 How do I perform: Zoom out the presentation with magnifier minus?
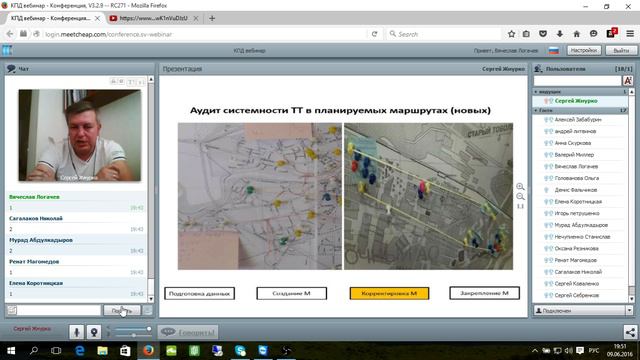[520, 196]
